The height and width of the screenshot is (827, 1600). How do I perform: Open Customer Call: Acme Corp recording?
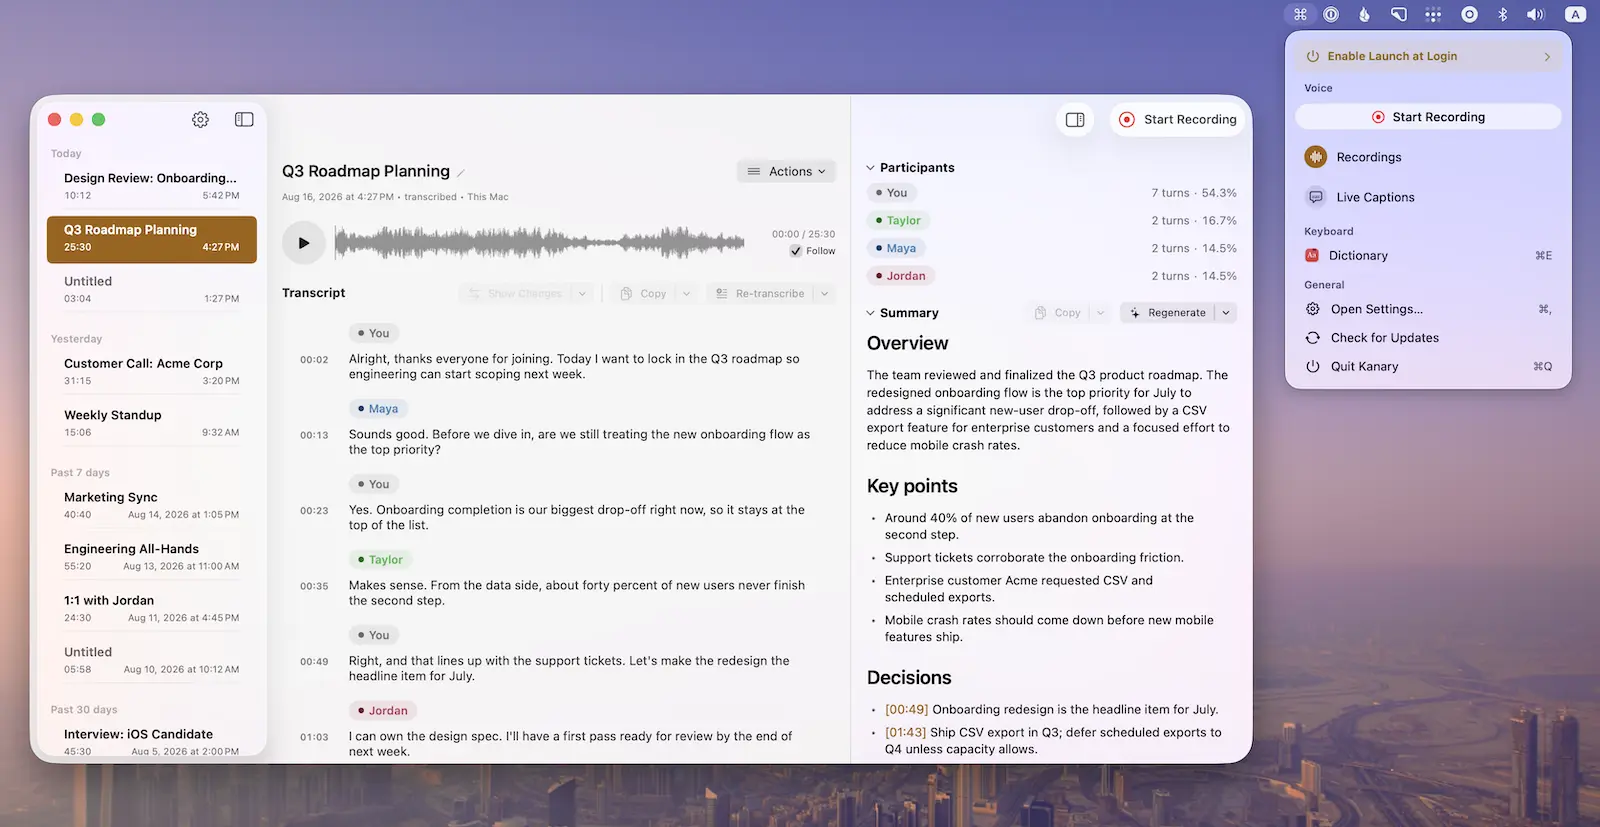152,372
